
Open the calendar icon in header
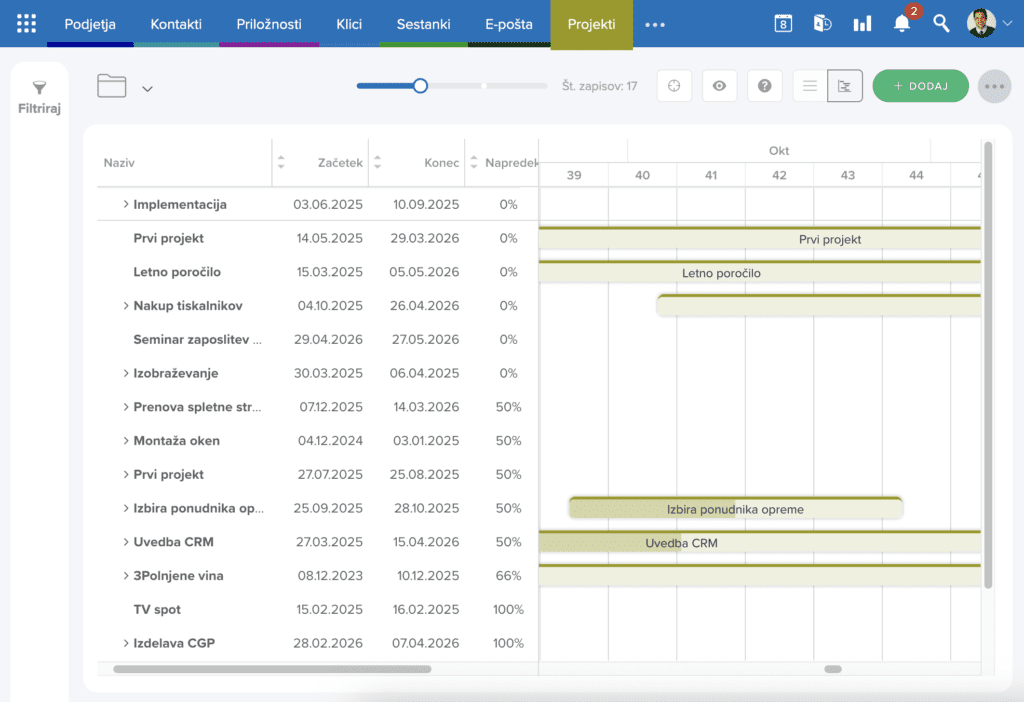[783, 24]
